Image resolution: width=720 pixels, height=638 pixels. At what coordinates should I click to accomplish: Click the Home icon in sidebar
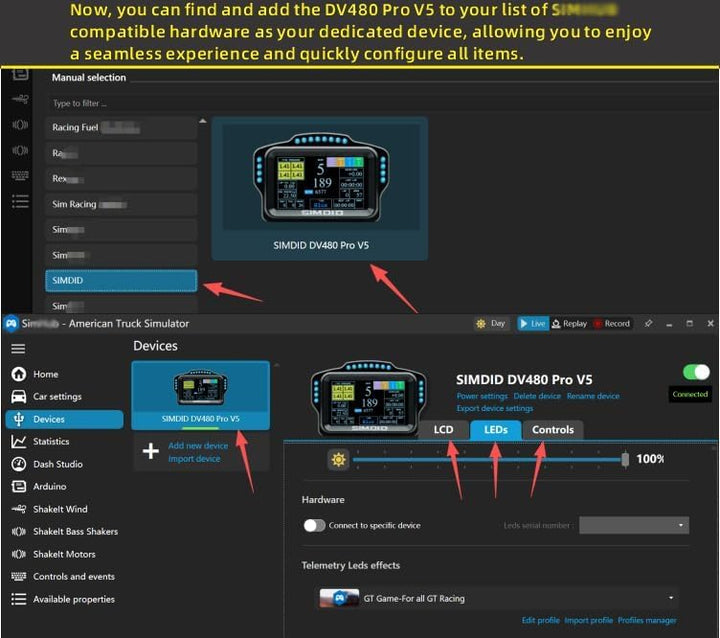[x=19, y=374]
